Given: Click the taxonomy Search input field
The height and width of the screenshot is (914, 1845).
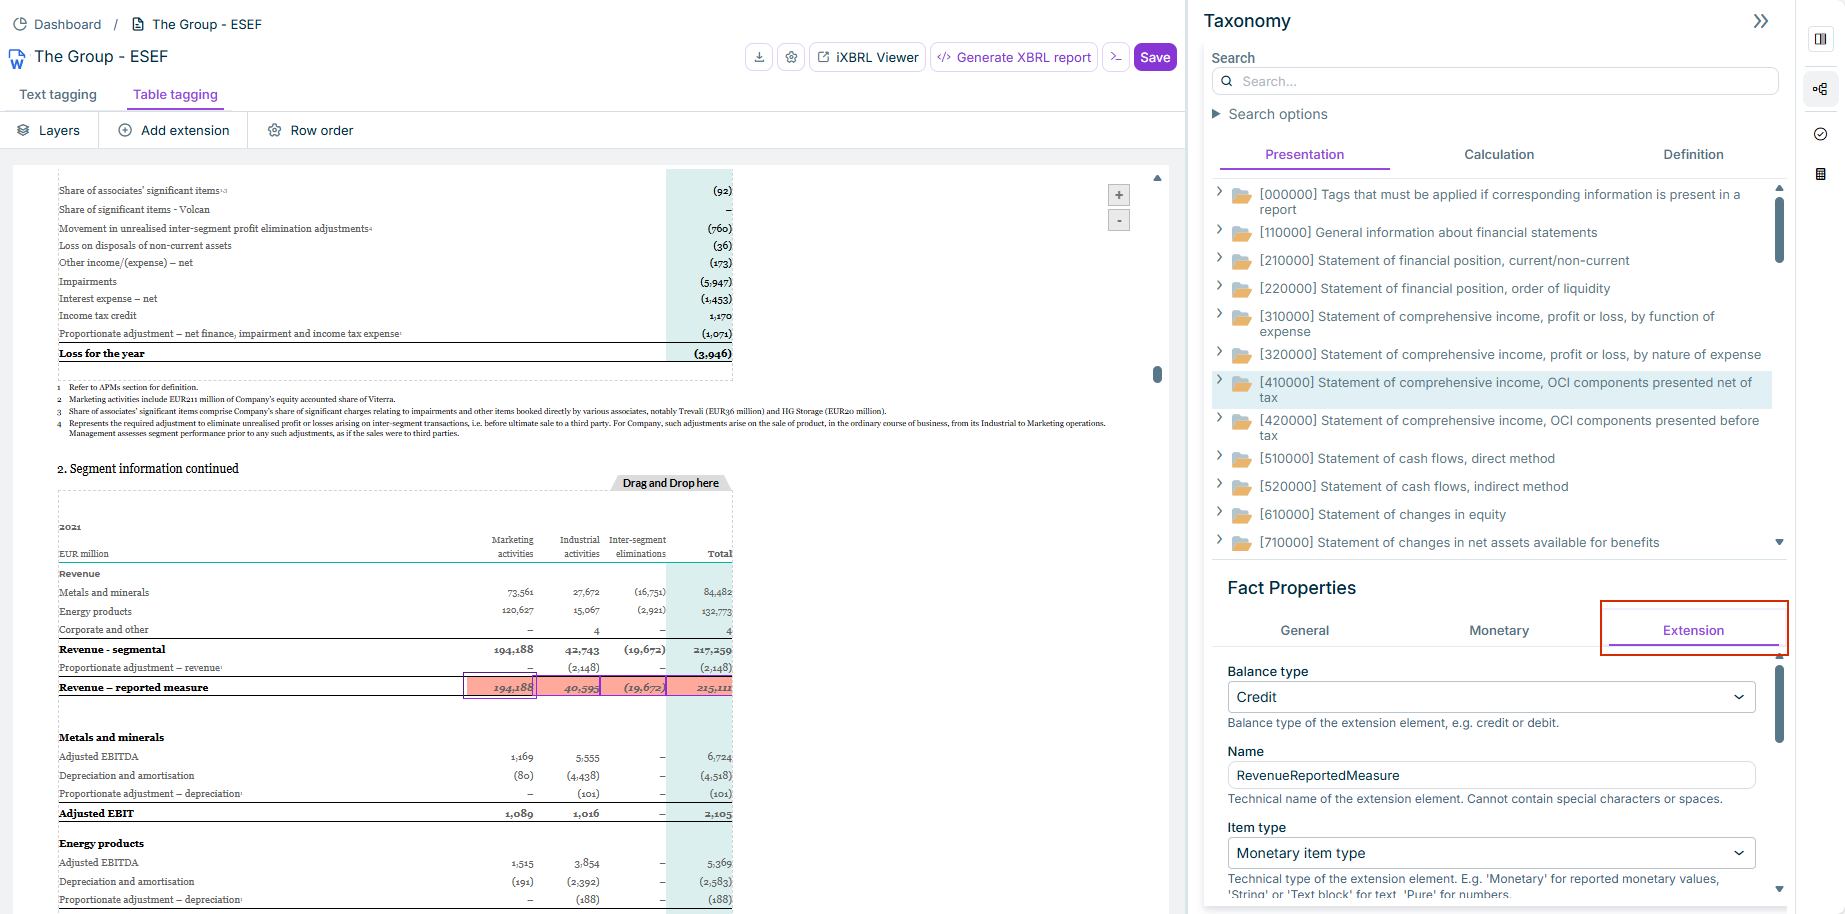Looking at the screenshot, I should click(x=1495, y=81).
